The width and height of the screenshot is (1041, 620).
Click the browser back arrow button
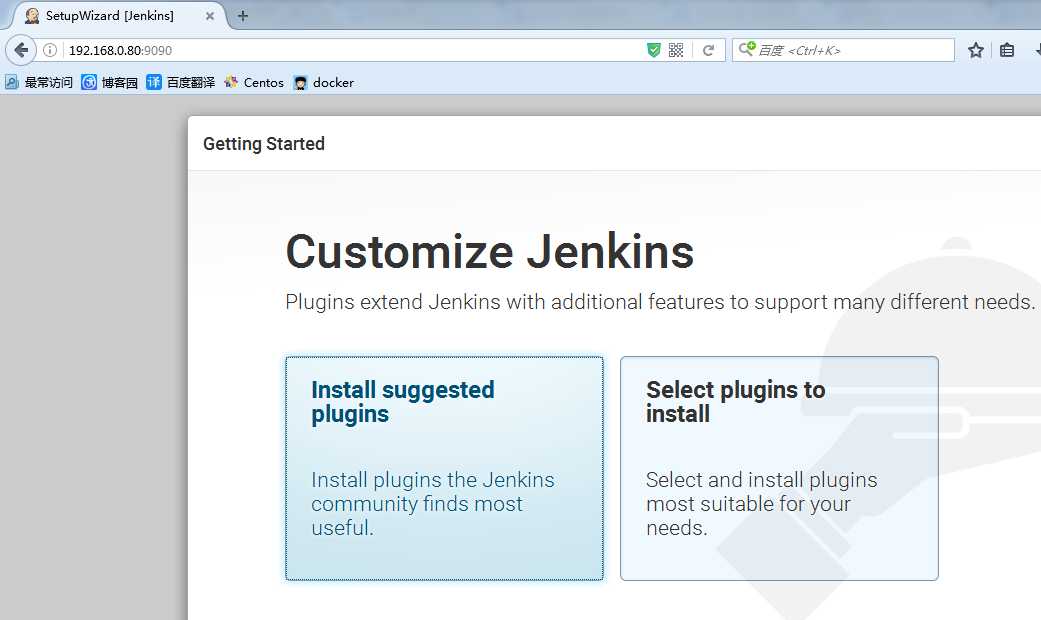21,50
